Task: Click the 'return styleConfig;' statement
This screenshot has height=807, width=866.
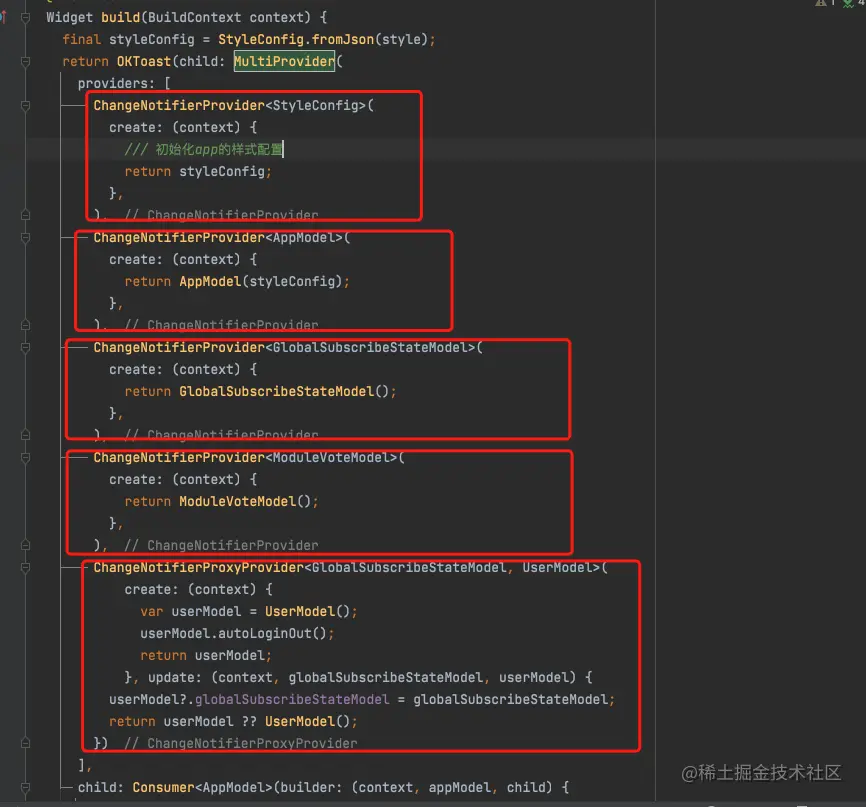Action: (x=198, y=172)
